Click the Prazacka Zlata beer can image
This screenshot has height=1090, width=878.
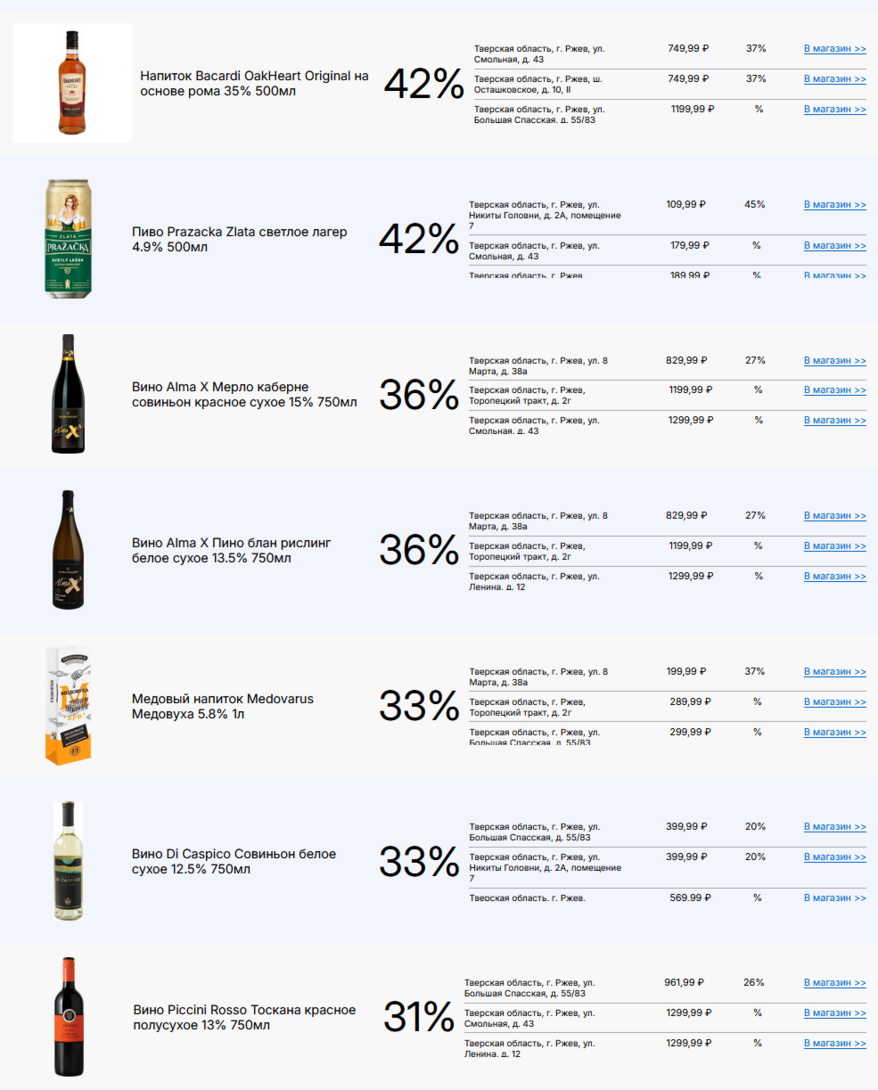click(x=73, y=239)
